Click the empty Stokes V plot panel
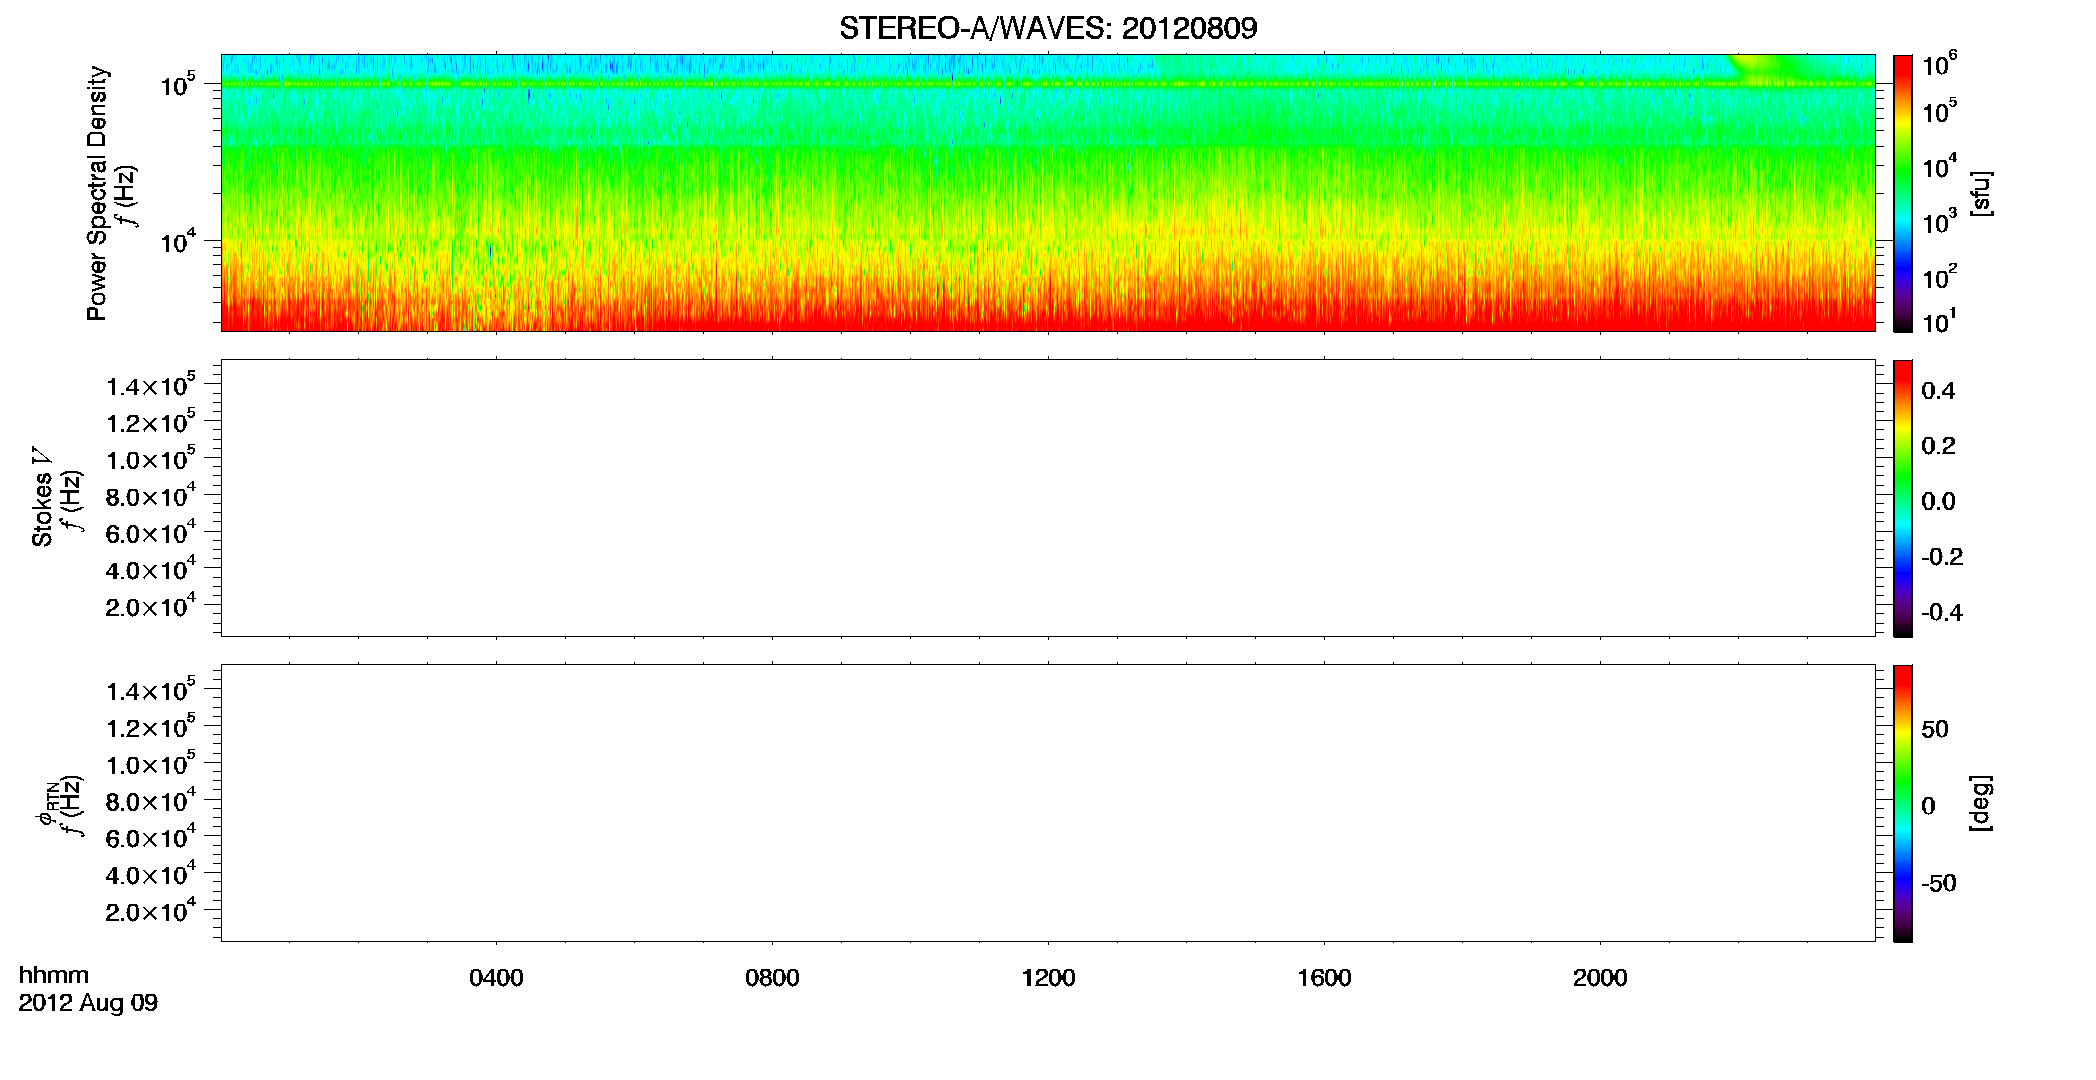 tap(1048, 498)
